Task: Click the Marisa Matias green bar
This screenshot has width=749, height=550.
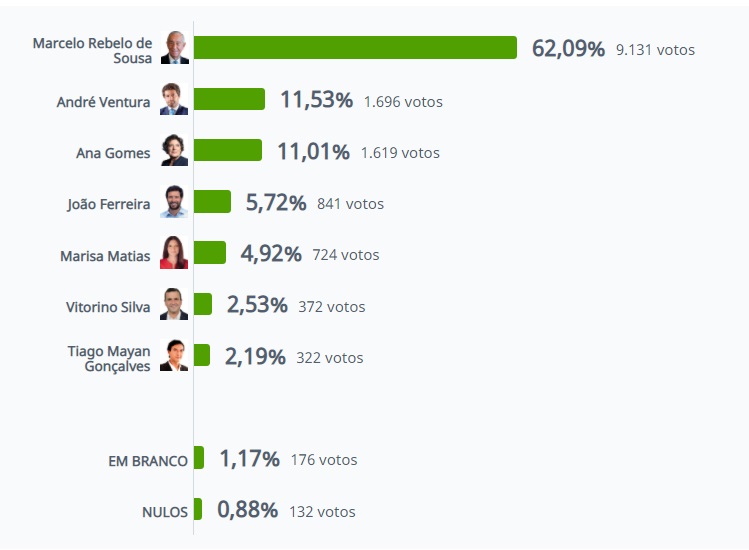Action: click(210, 253)
